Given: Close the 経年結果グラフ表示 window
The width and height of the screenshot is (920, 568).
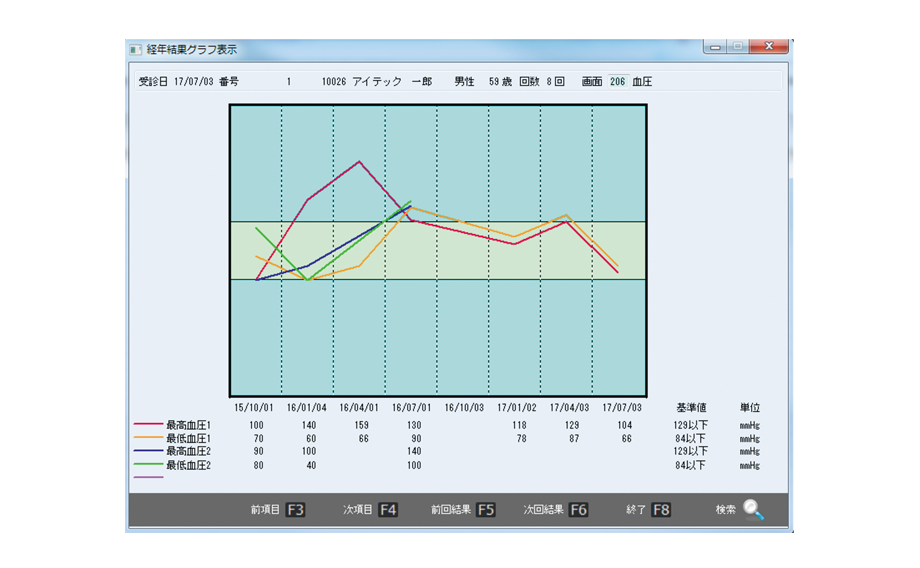Looking at the screenshot, I should [x=768, y=47].
